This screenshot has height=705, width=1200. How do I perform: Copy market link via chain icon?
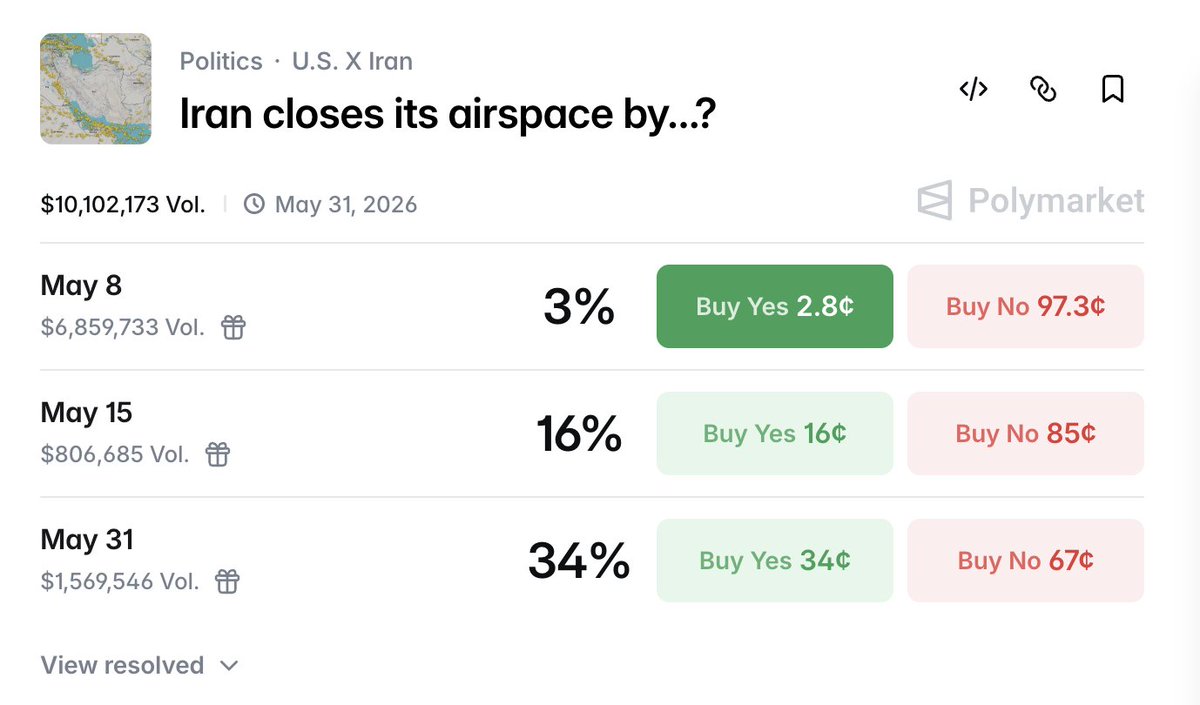1043,89
